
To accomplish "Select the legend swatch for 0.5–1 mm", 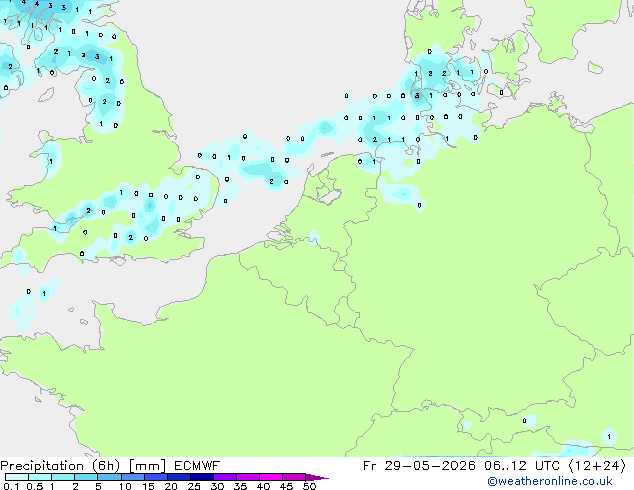I will tap(40, 477).
